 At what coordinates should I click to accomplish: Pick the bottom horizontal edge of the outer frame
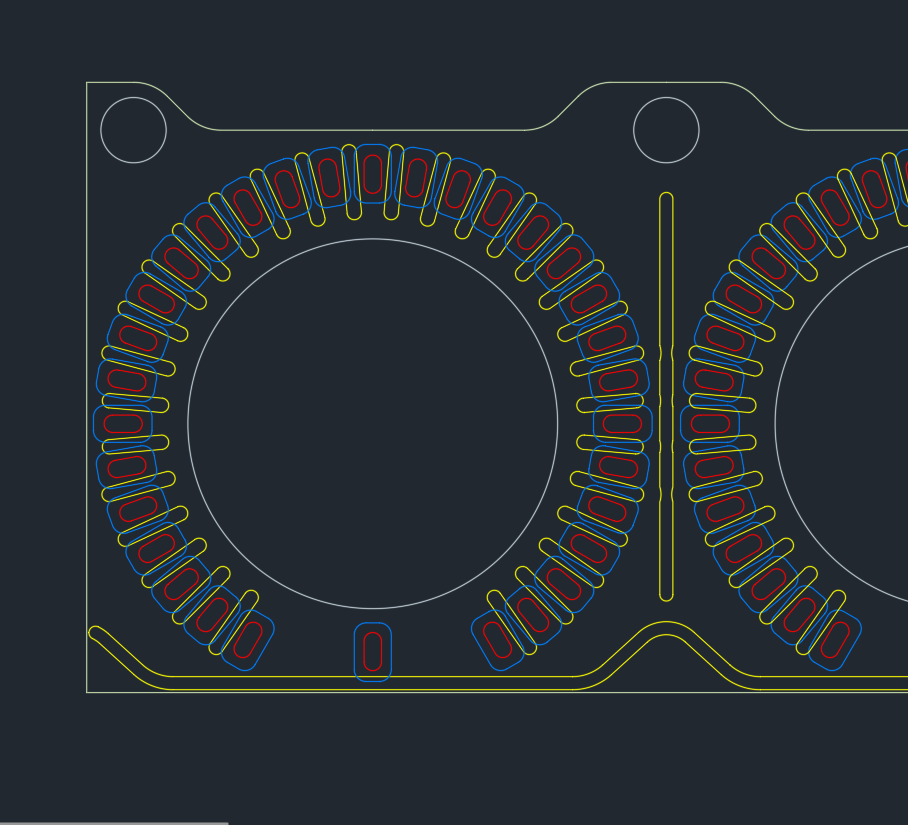[x=400, y=692]
